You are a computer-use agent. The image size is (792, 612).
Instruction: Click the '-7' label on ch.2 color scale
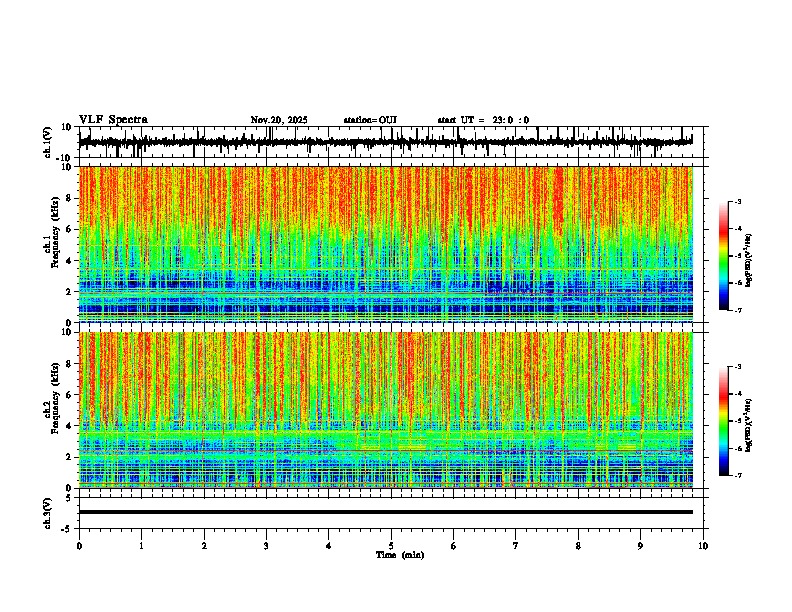tap(737, 475)
